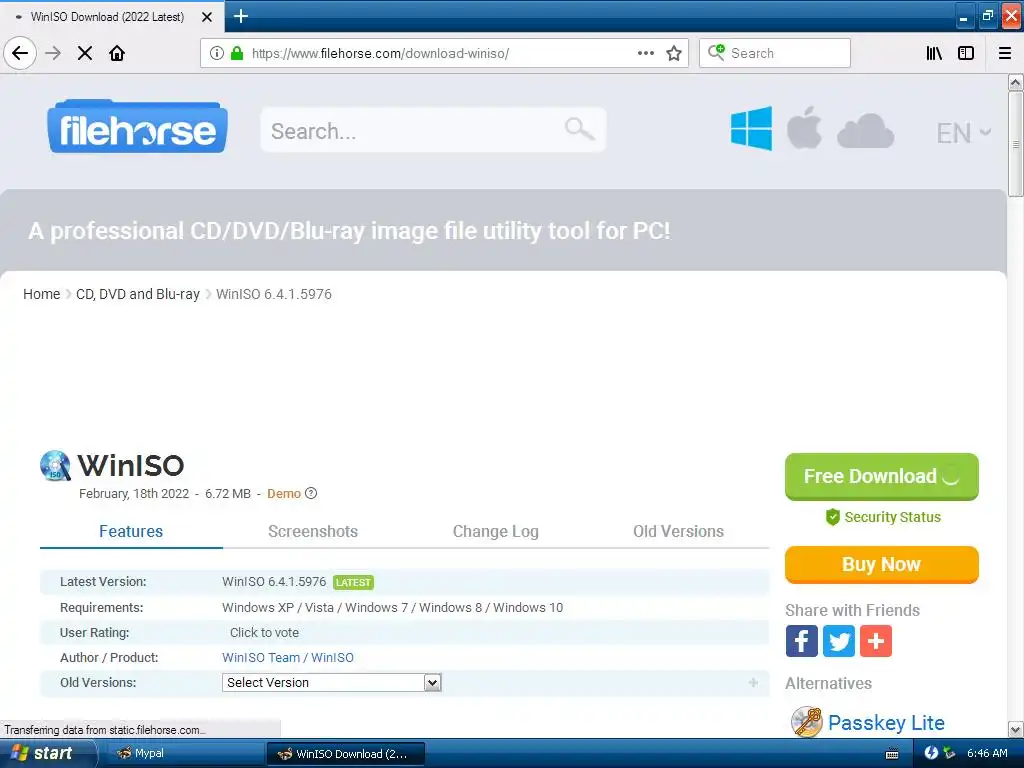Viewport: 1024px width, 768px height.
Task: Click the URL address bar
Action: tap(444, 53)
